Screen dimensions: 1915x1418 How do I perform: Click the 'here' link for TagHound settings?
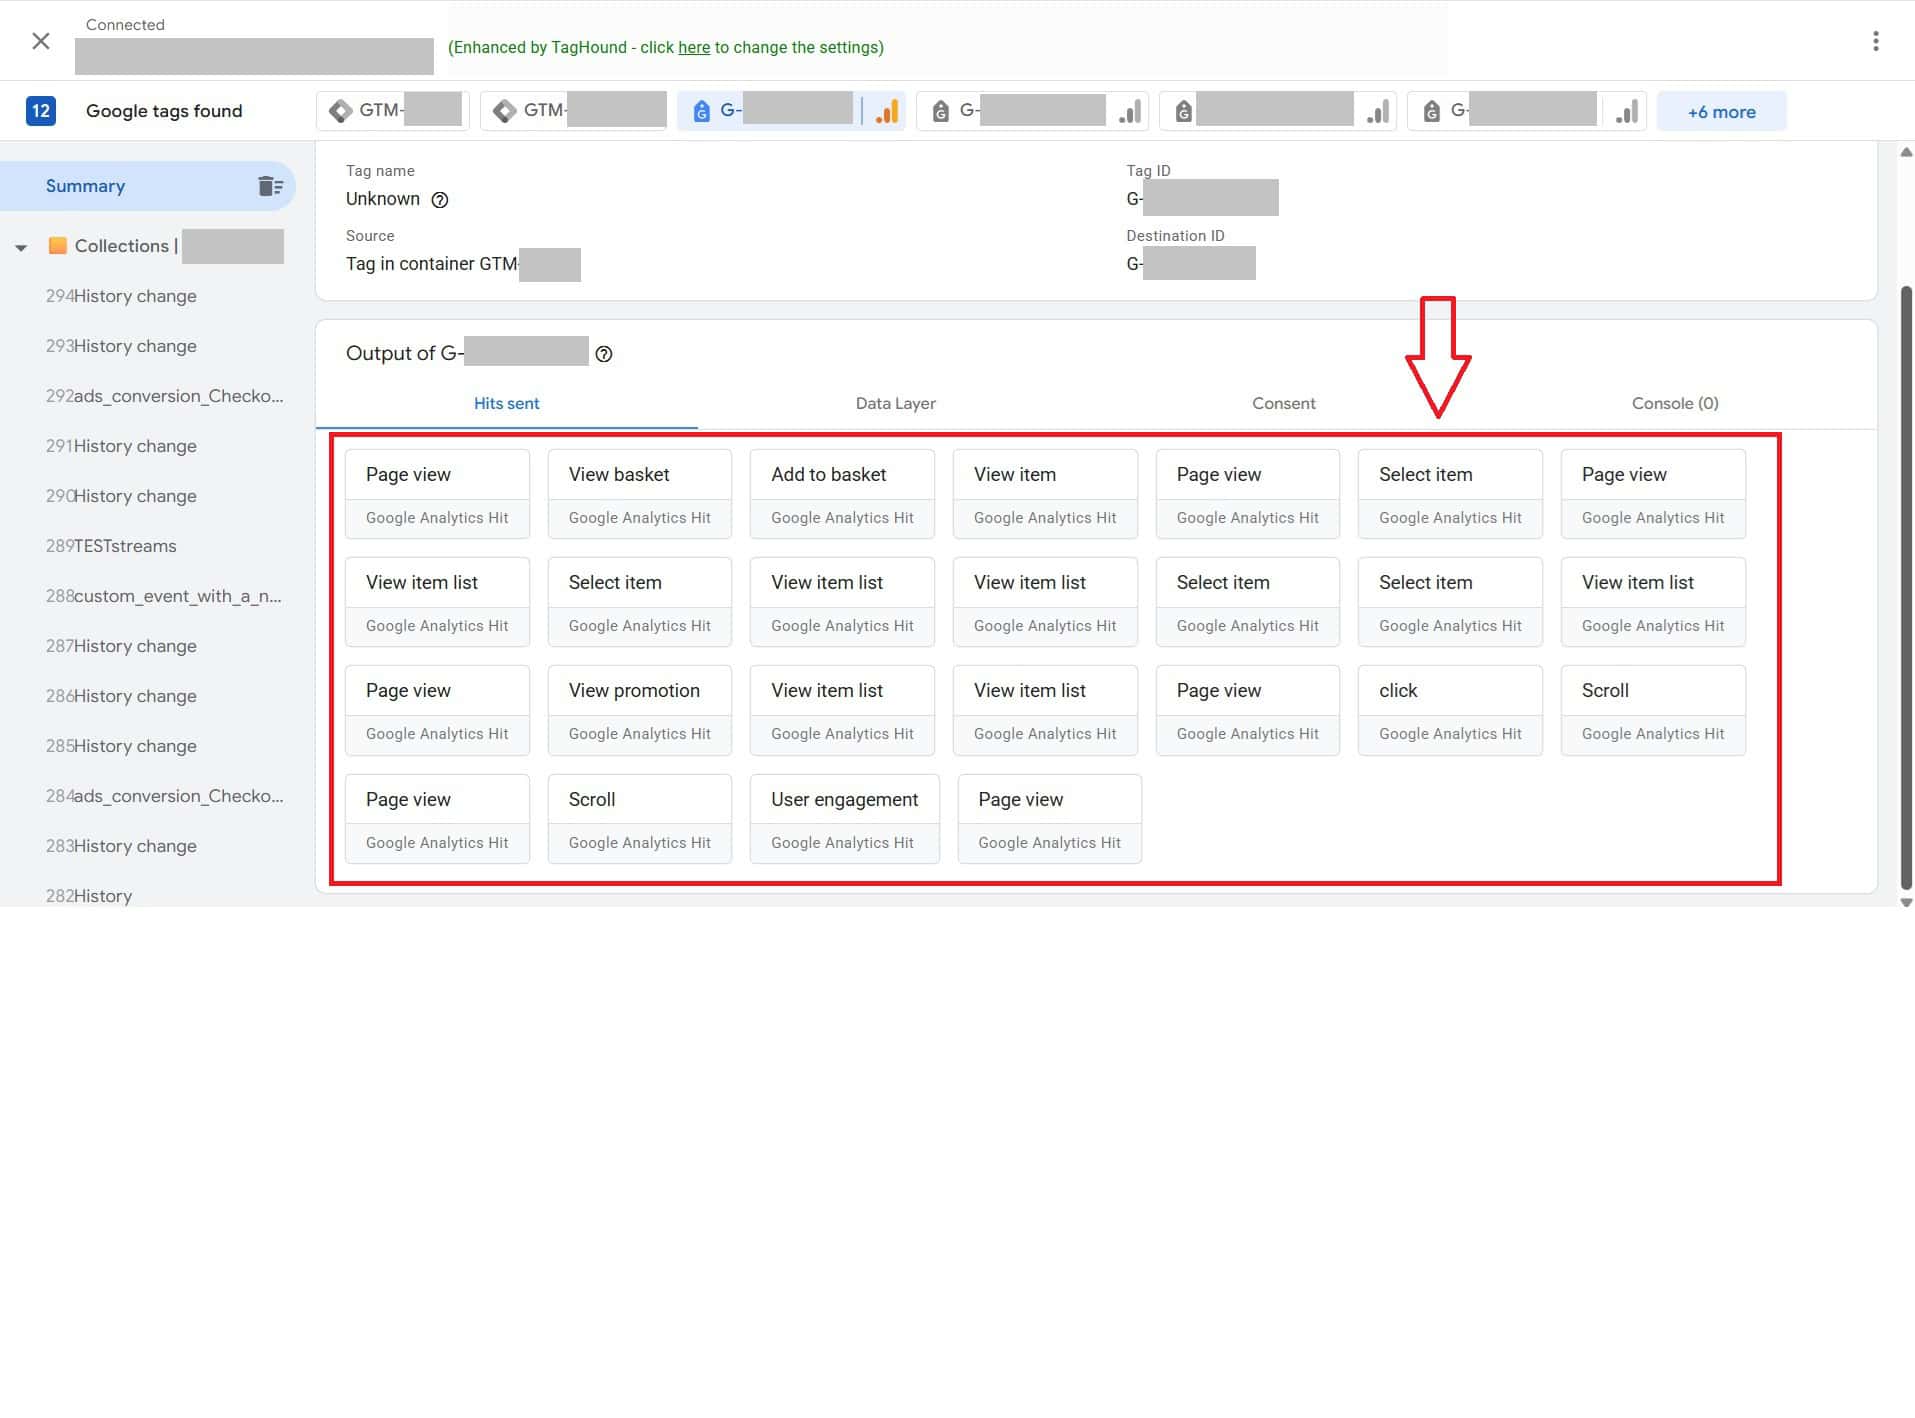(x=693, y=48)
